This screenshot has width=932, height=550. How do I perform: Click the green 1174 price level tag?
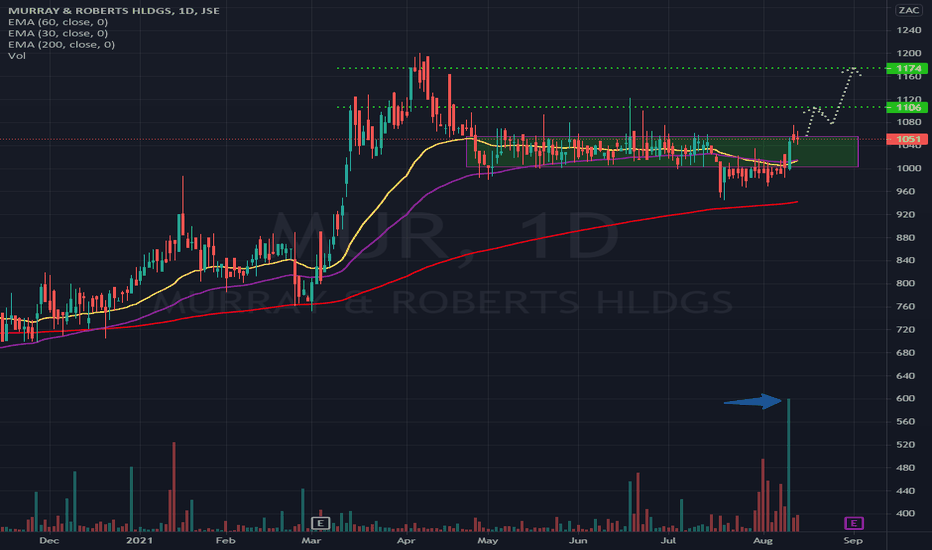(907, 68)
